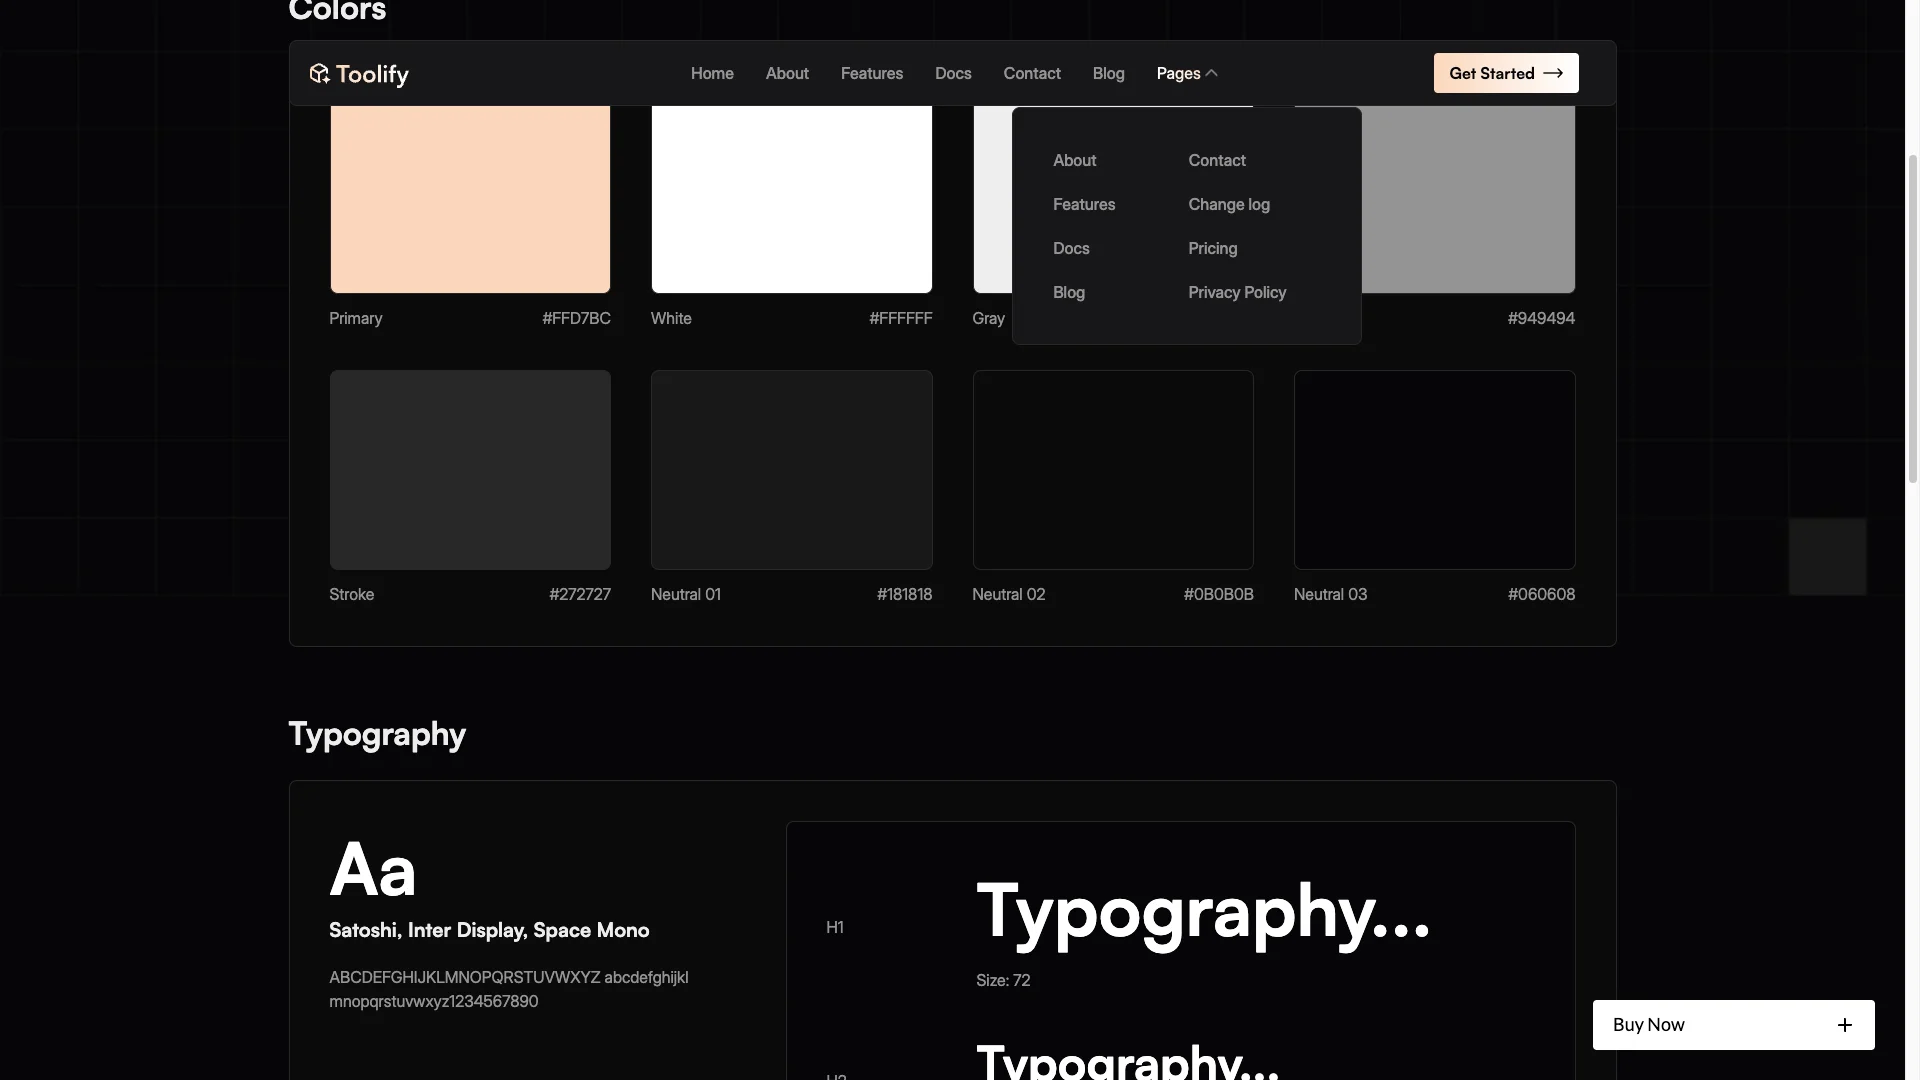Click the Satoshi, Inter Display, Space Mono text
Screen dimensions: 1920x1080
[x=489, y=930]
